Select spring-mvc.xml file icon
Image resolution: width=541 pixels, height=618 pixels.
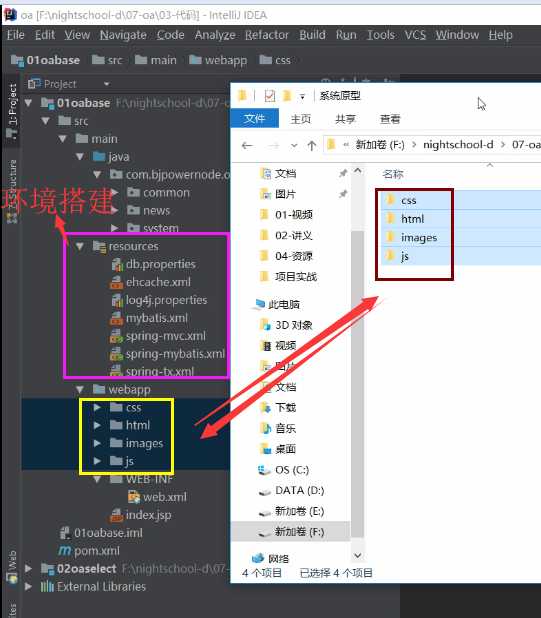[117, 336]
